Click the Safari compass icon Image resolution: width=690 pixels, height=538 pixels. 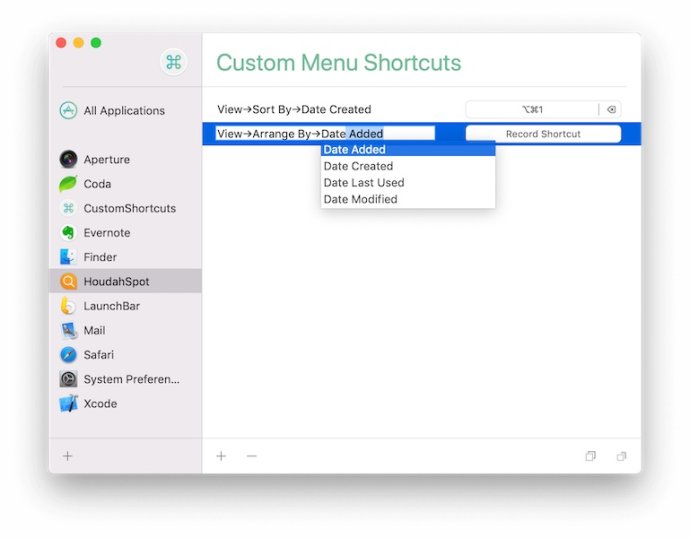coord(68,355)
